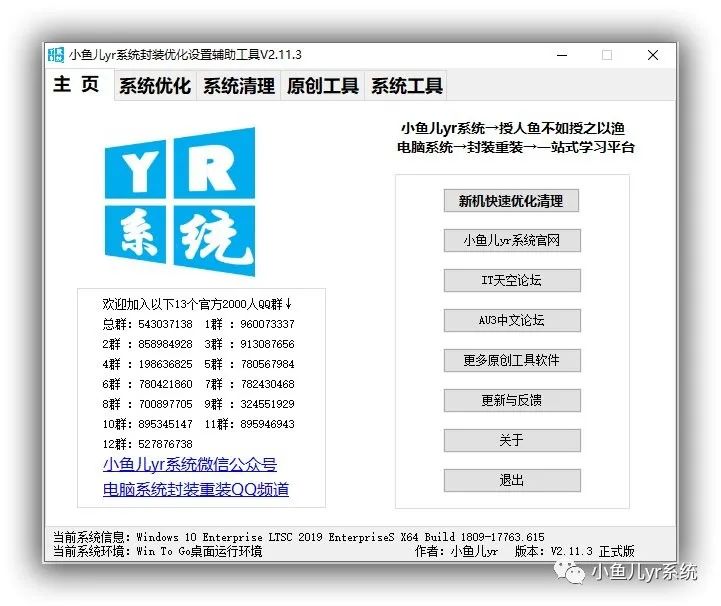Click the 新机快速优化清理 button
This screenshot has width=721, height=606.
tap(511, 201)
